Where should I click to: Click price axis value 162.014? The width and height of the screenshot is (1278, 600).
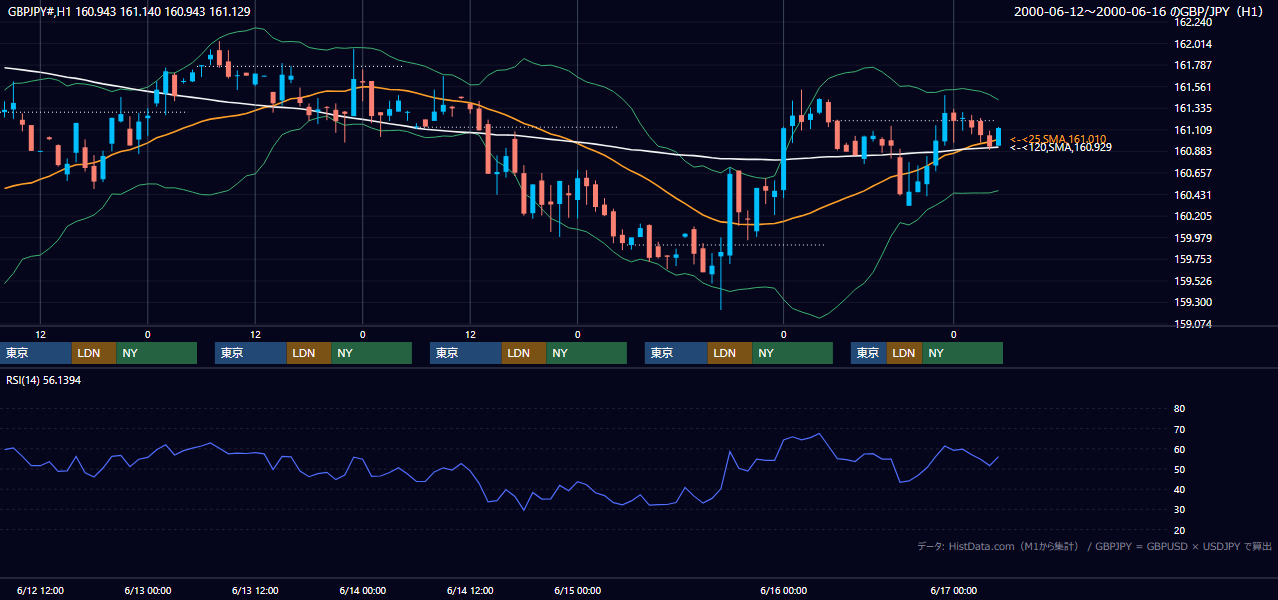(x=1193, y=44)
